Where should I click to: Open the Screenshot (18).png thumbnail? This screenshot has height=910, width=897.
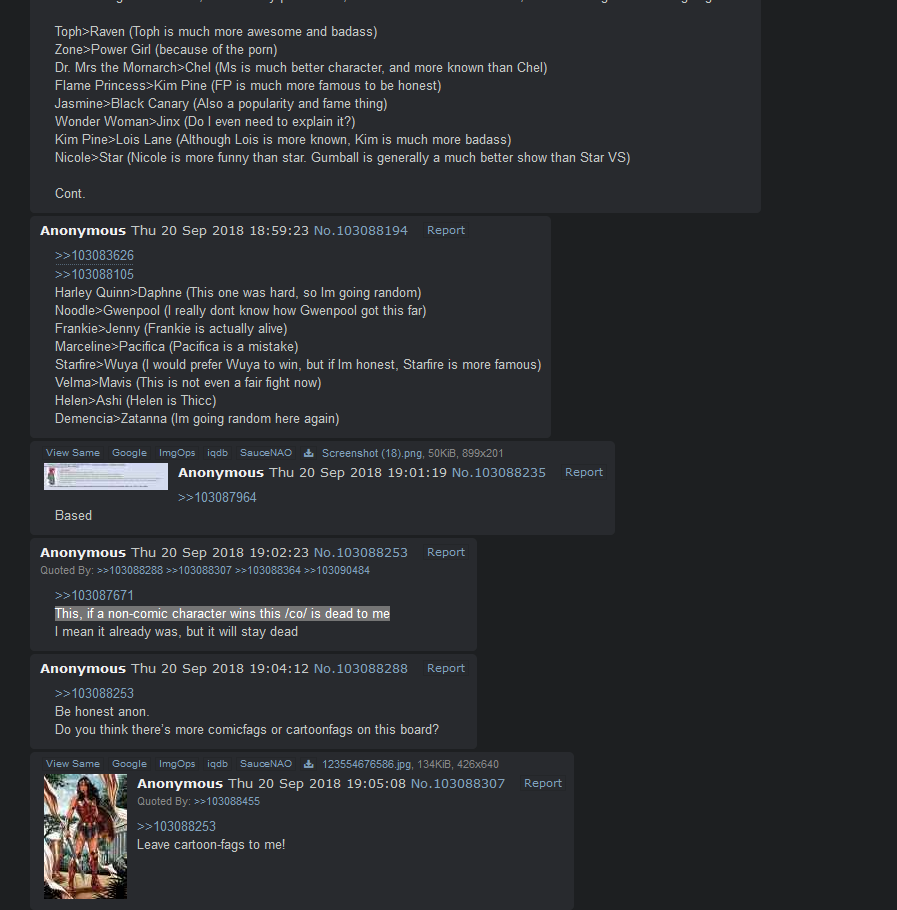(x=106, y=476)
